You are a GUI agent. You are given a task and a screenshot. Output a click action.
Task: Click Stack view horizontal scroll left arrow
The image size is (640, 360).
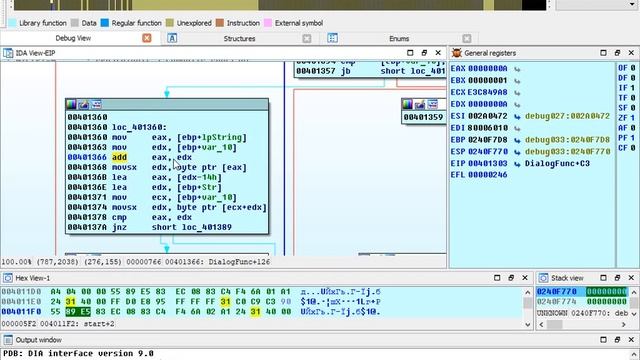click(x=541, y=325)
